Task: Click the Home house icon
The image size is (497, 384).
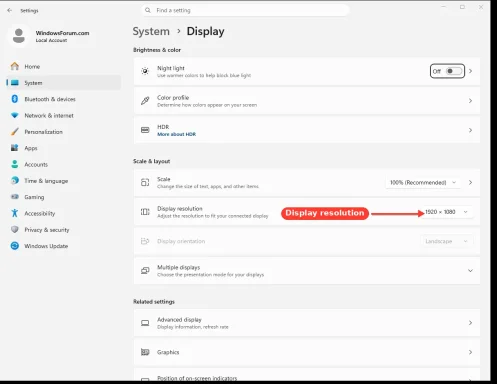Action: click(15, 66)
